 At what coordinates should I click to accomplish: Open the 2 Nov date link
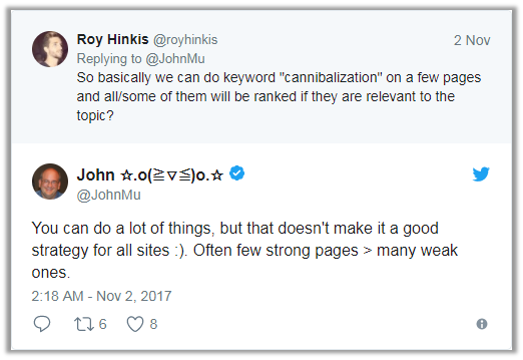472,40
